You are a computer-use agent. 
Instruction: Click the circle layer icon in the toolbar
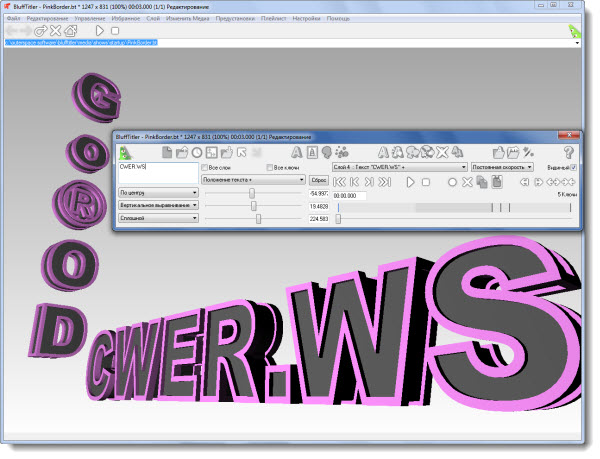coord(197,152)
